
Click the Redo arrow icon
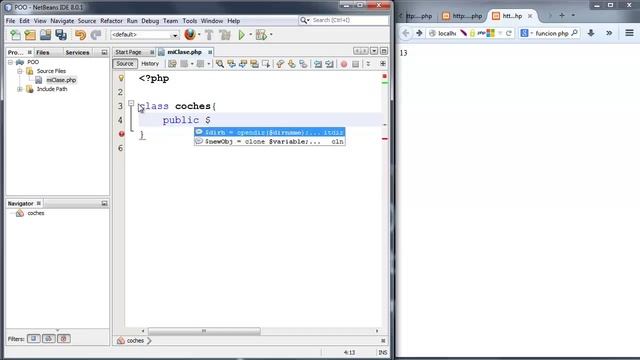coord(96,35)
